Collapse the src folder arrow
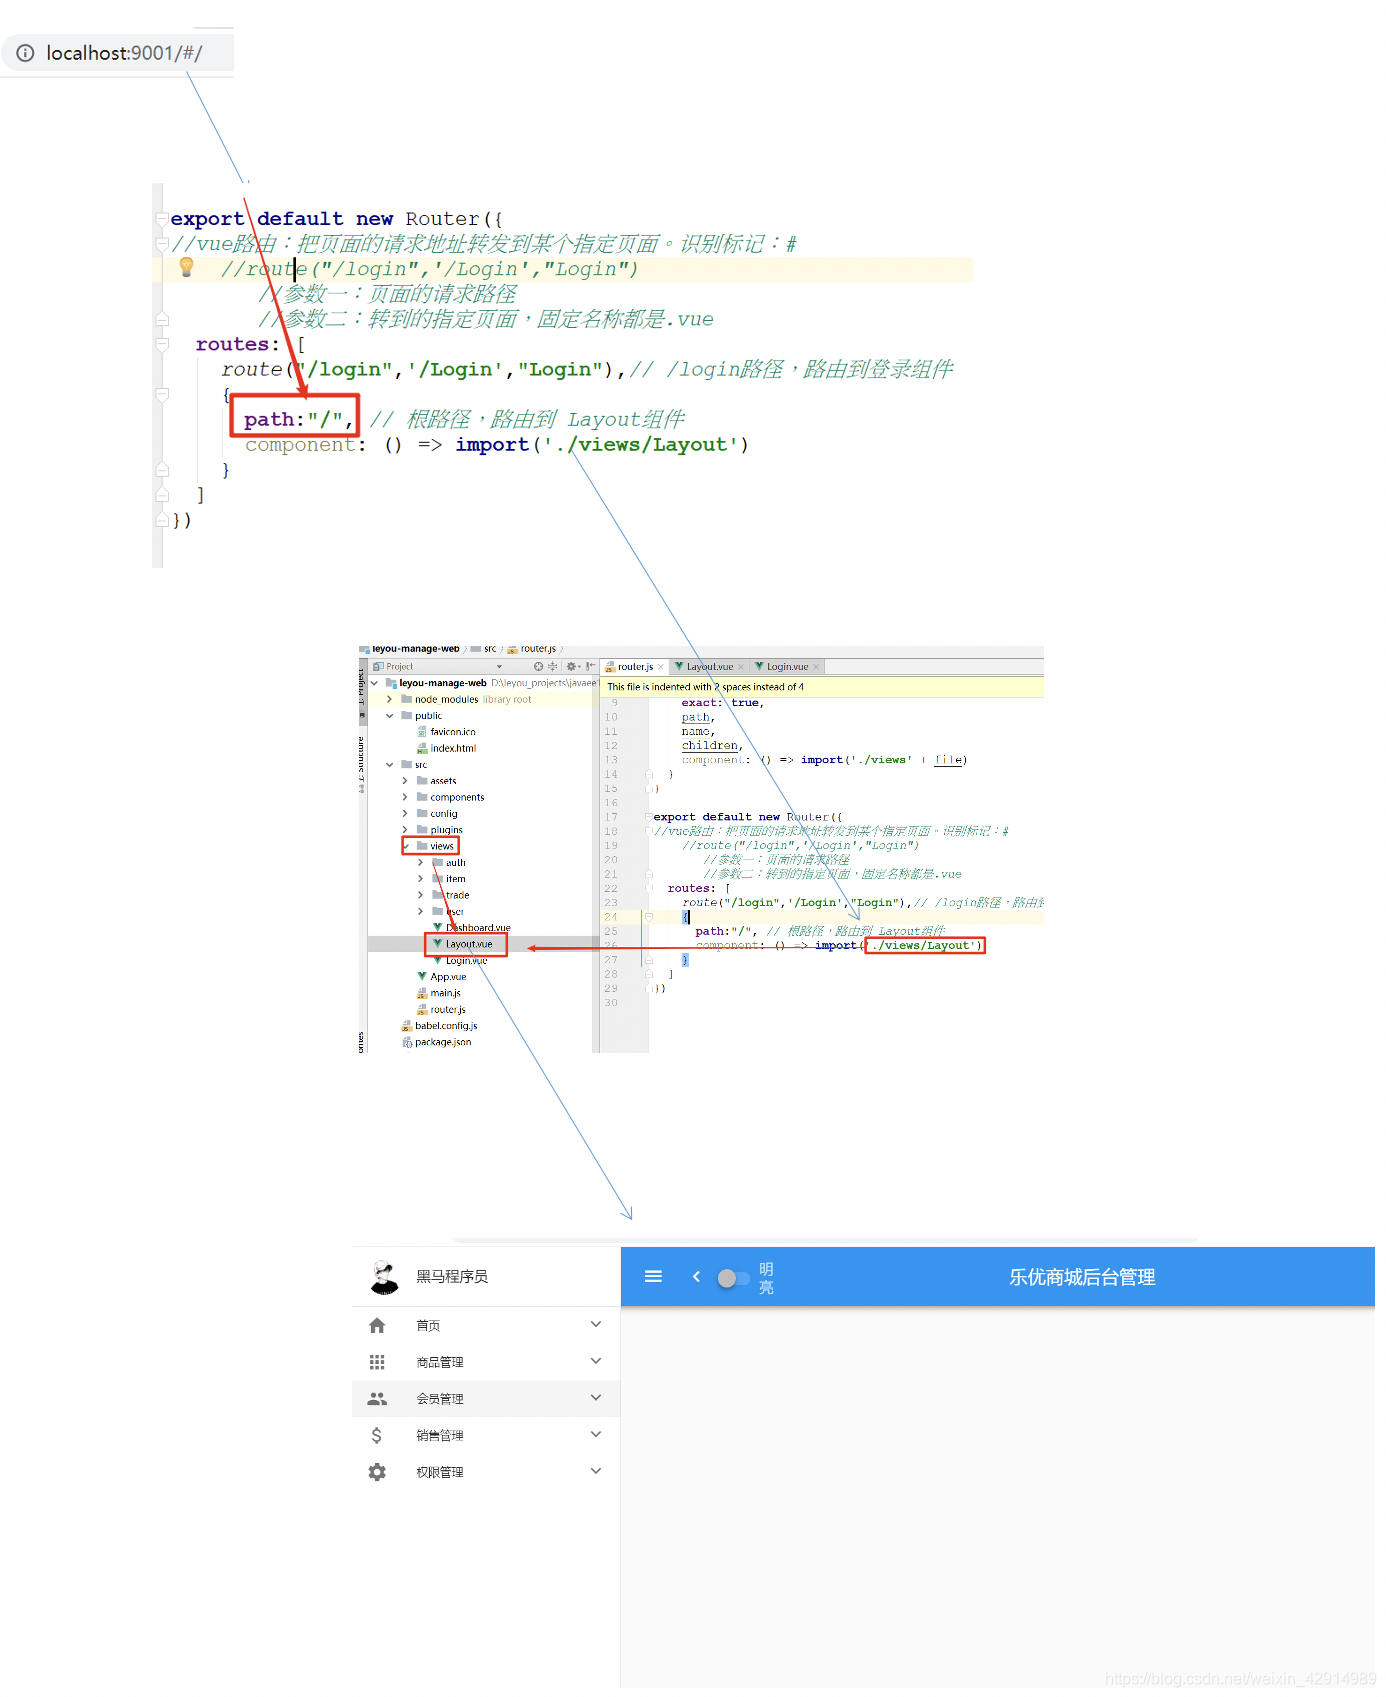Image resolution: width=1386 pixels, height=1697 pixels. coord(389,765)
